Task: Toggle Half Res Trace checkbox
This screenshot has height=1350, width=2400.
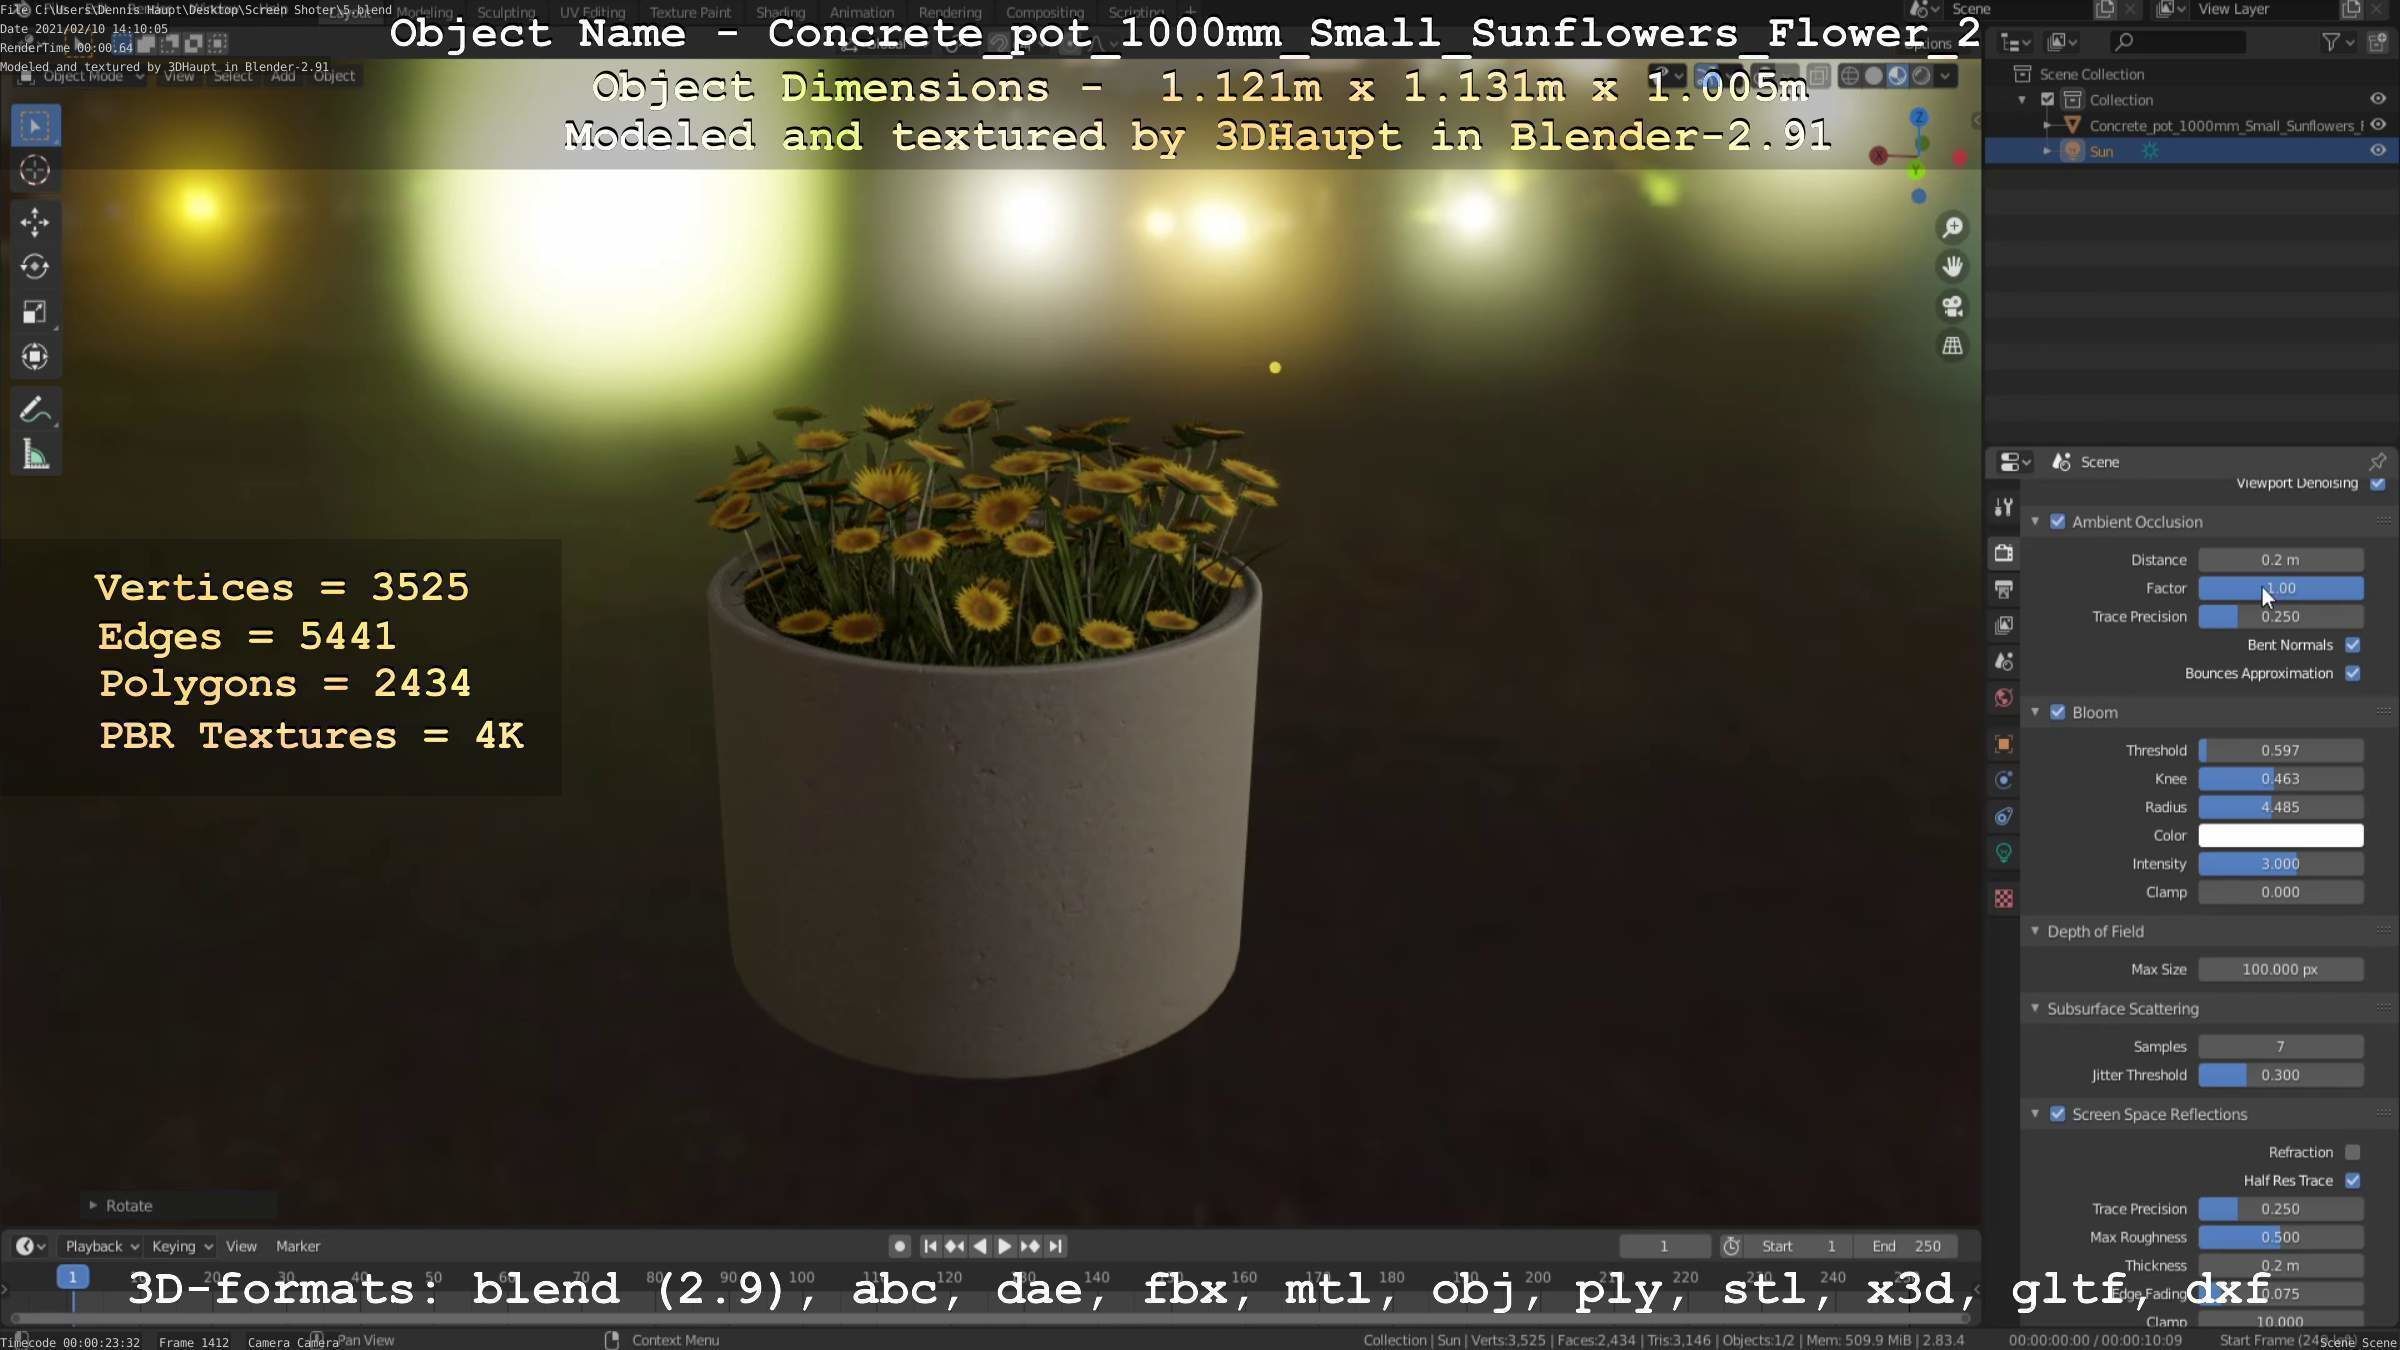Action: (2353, 1180)
